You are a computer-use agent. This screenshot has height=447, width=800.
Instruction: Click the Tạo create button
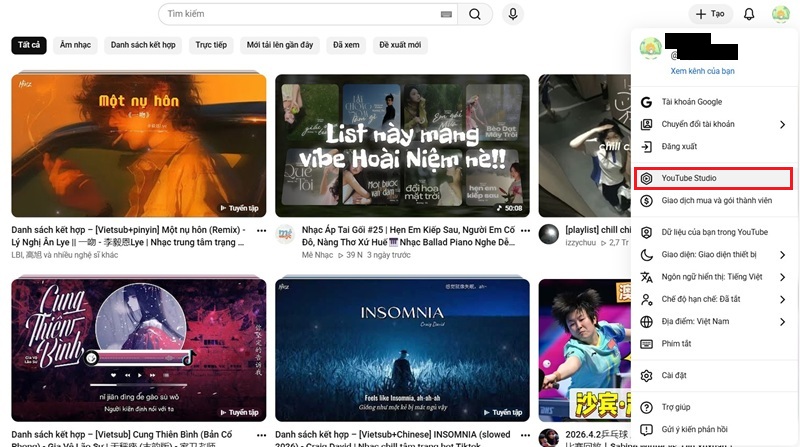[x=710, y=14]
